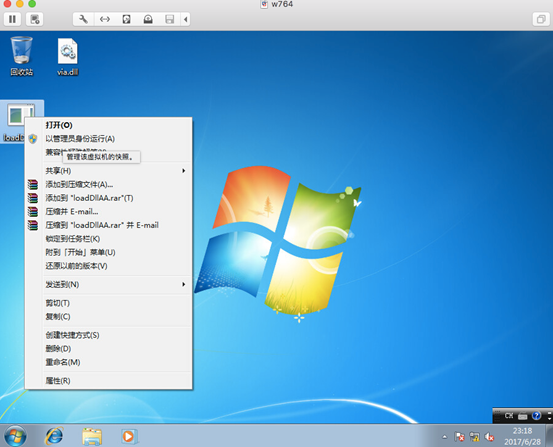Click WinRAR icon beside 添加到 "loadDllAA.rar"(T)
Viewport: 553px width, 447px height.
pos(33,198)
